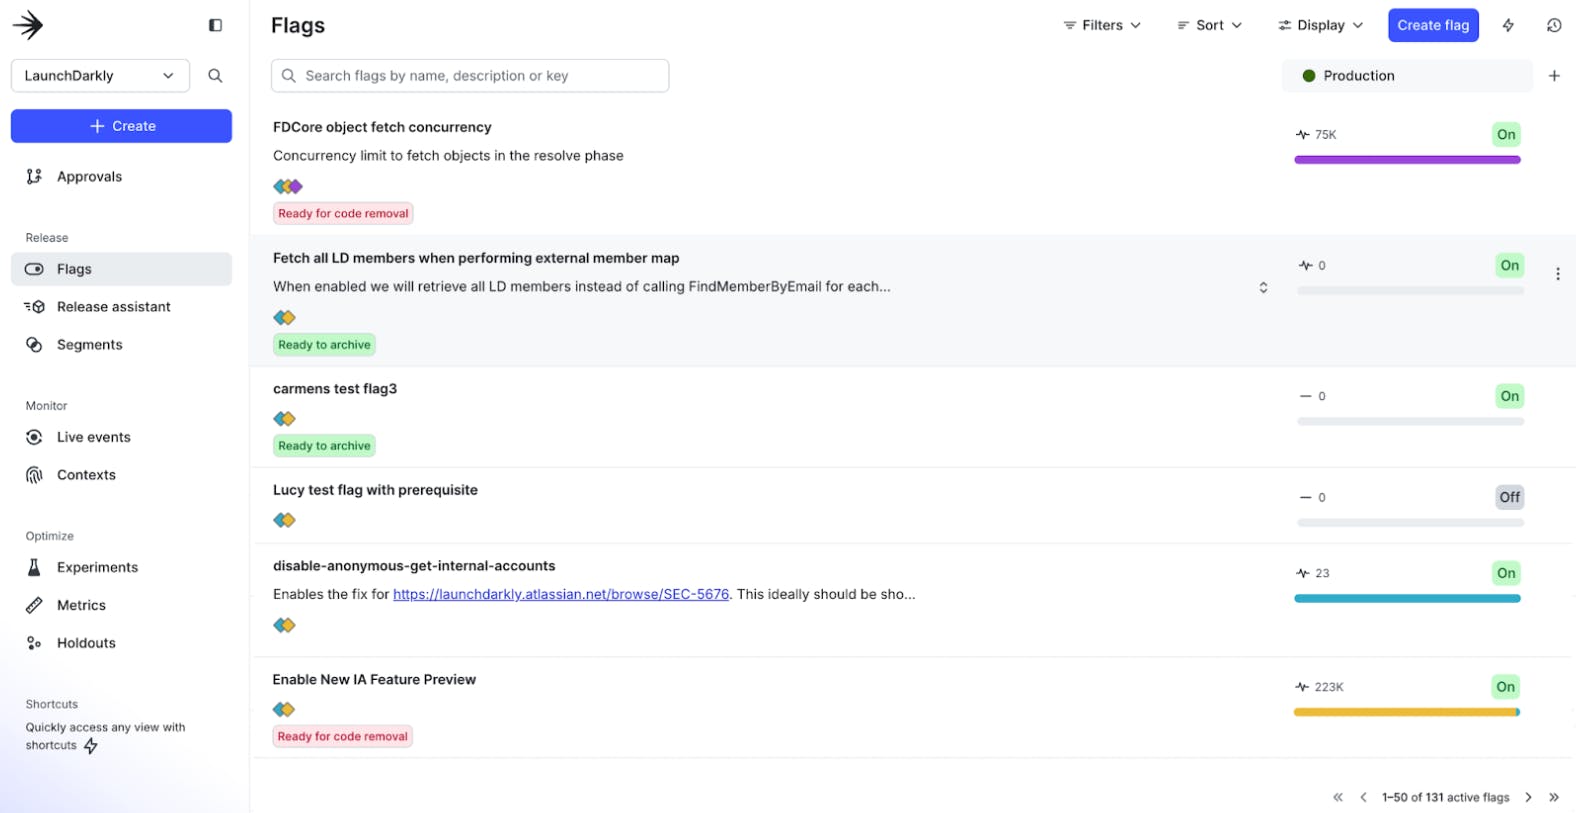Screen dimensions: 1576x813
Task: Navigate to Segments in the sidebar
Action: point(89,345)
